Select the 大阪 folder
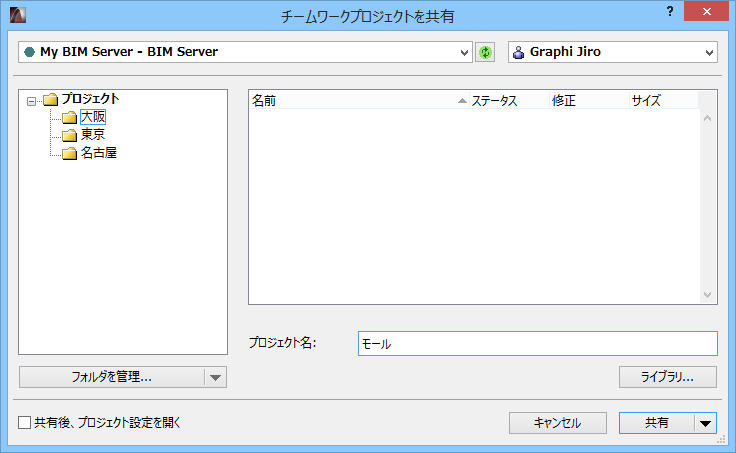Image resolution: width=736 pixels, height=453 pixels. [93, 117]
